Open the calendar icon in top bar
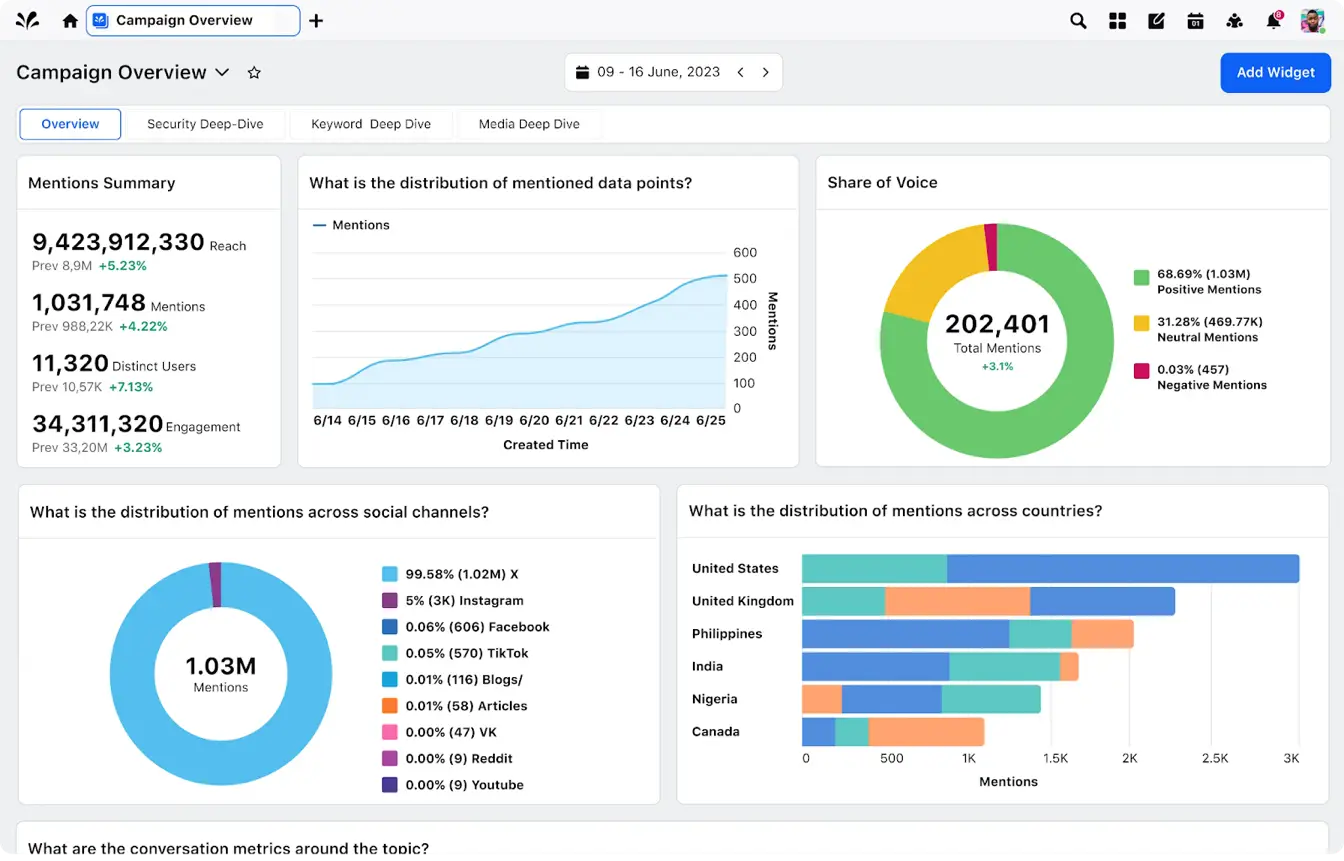 click(x=1195, y=20)
